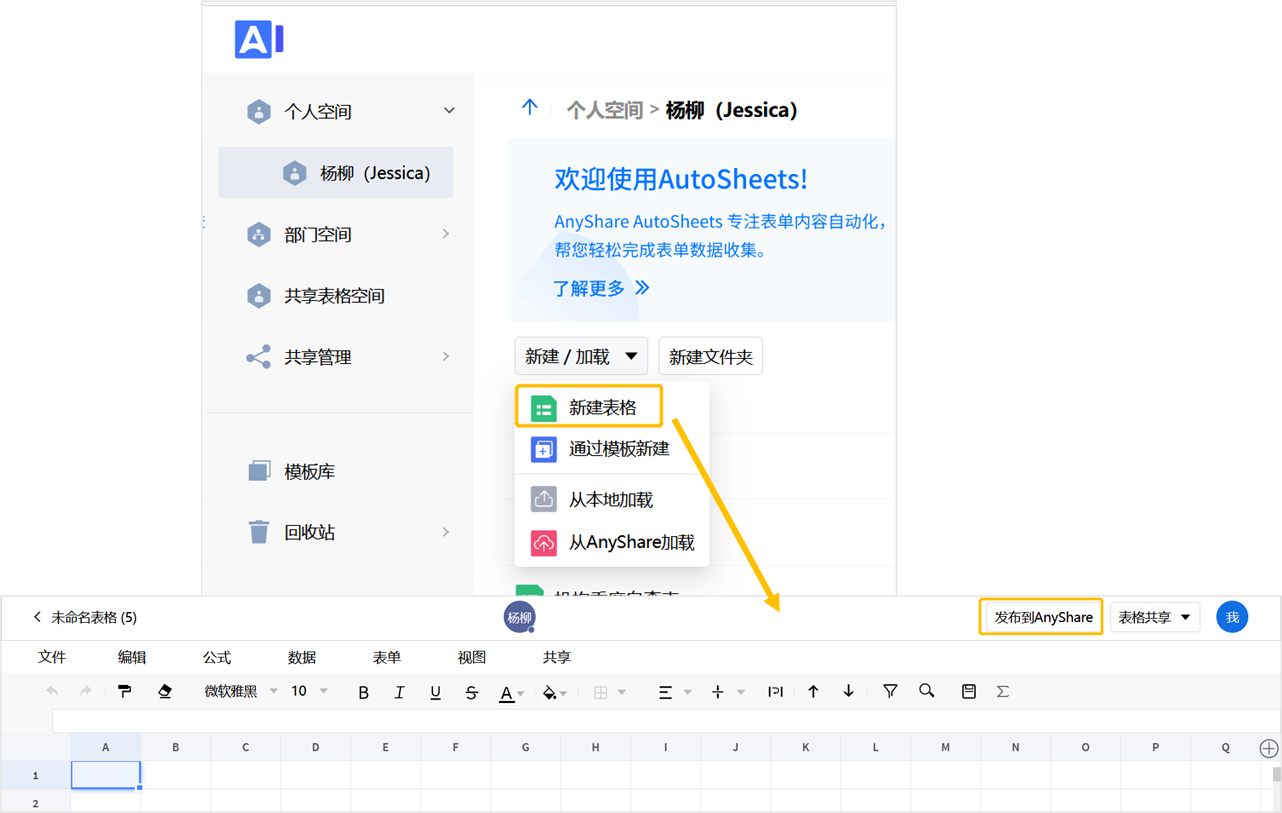Open the 编辑 menu
Image resolution: width=1282 pixels, height=813 pixels.
click(132, 657)
